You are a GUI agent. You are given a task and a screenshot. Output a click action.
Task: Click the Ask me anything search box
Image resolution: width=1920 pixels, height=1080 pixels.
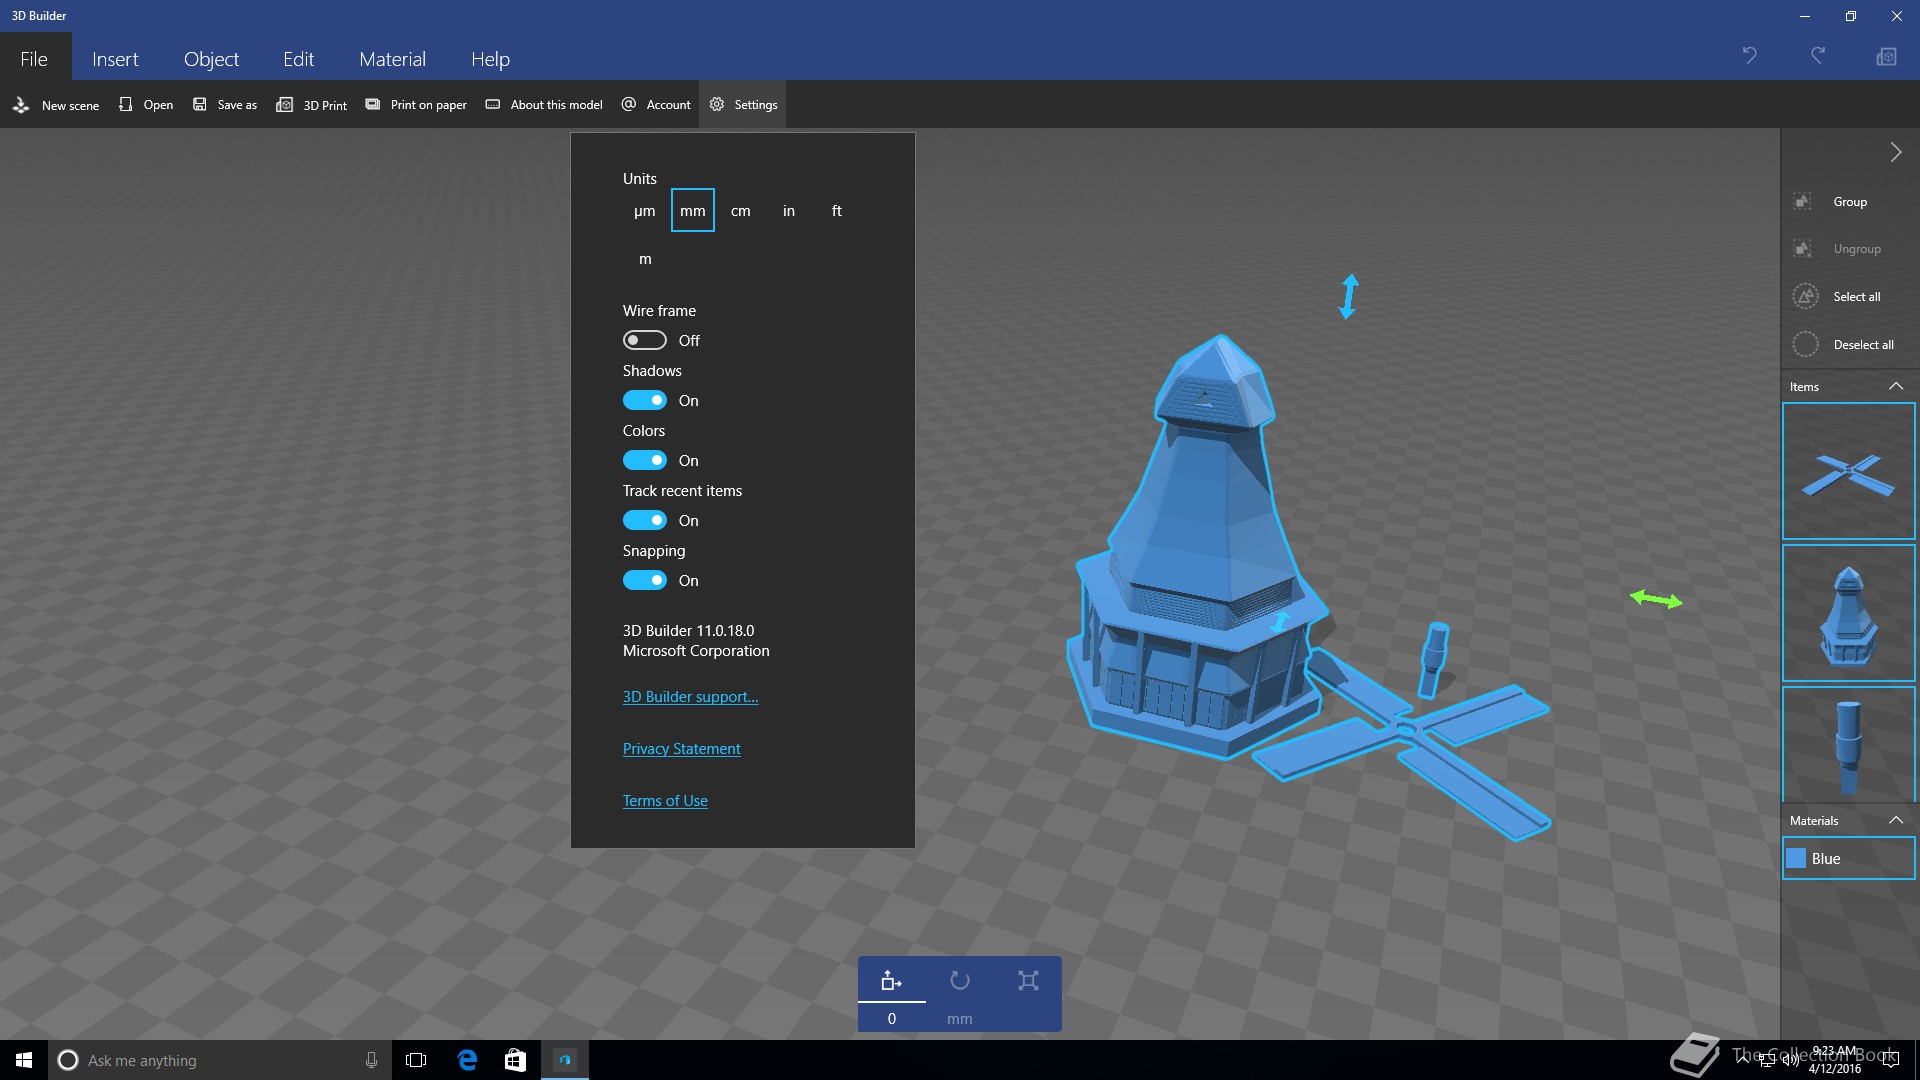click(x=218, y=1060)
